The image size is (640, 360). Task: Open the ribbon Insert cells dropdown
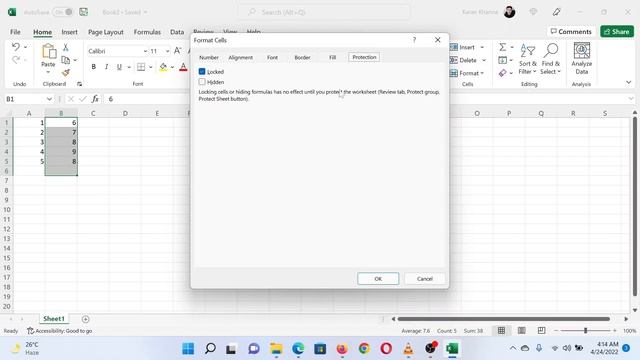tap(482, 47)
